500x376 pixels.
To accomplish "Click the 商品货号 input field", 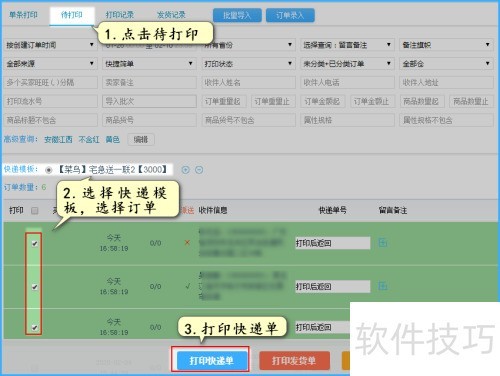I will pos(149,120).
